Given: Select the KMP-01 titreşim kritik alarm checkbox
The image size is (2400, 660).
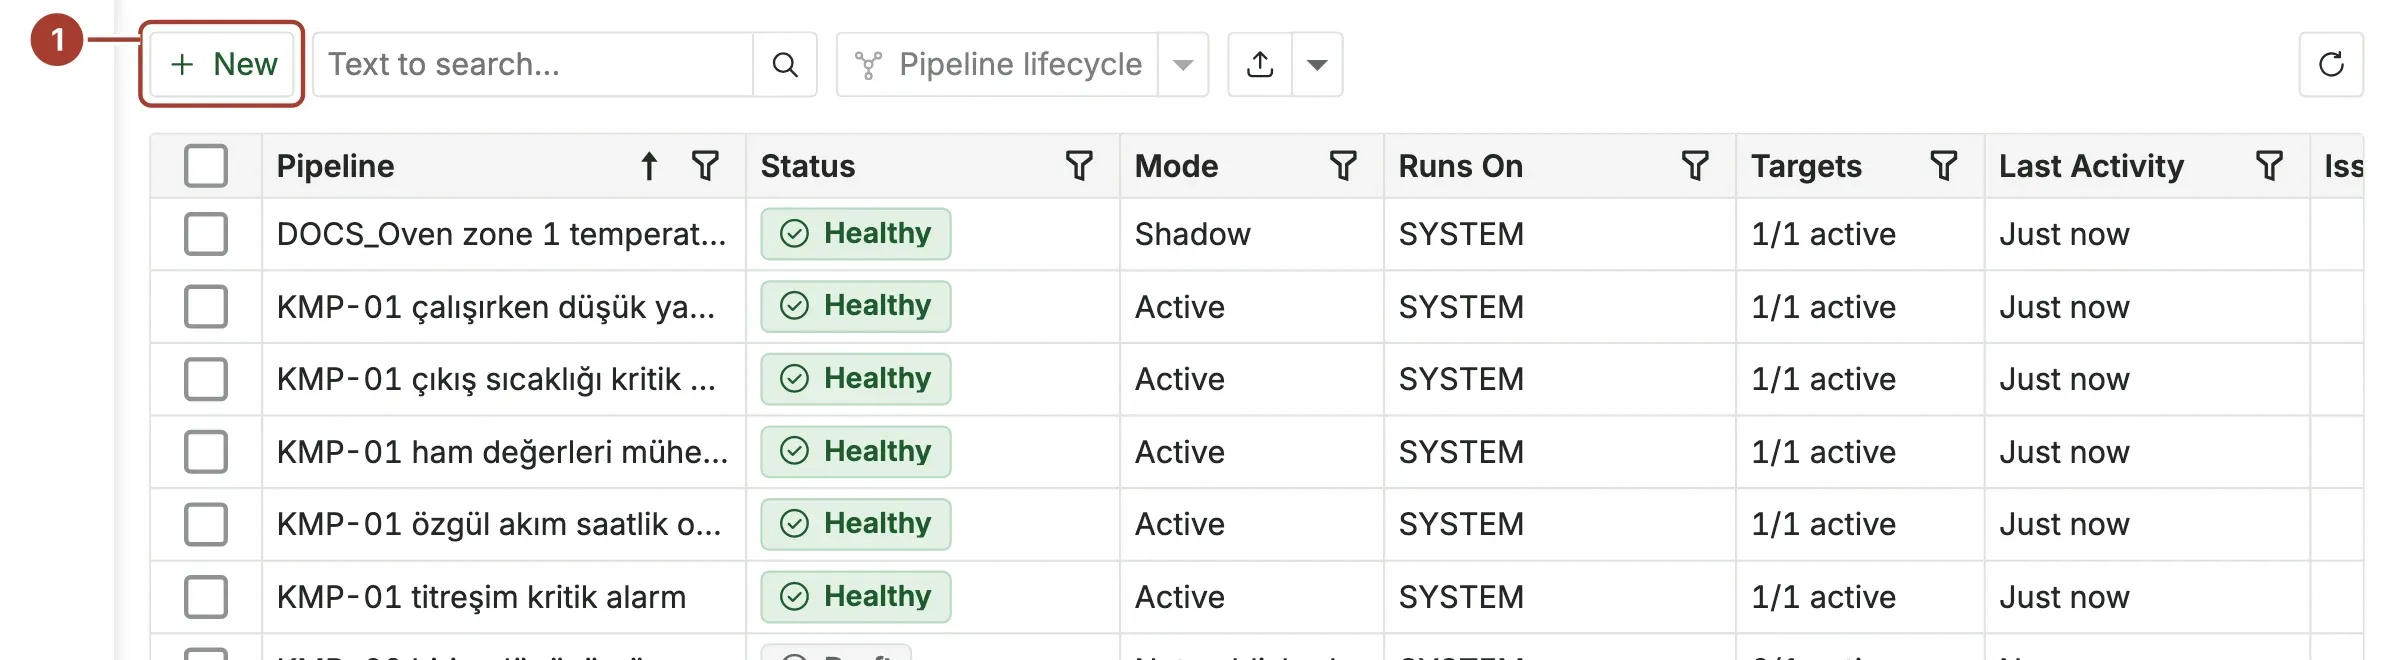Looking at the screenshot, I should tap(206, 597).
